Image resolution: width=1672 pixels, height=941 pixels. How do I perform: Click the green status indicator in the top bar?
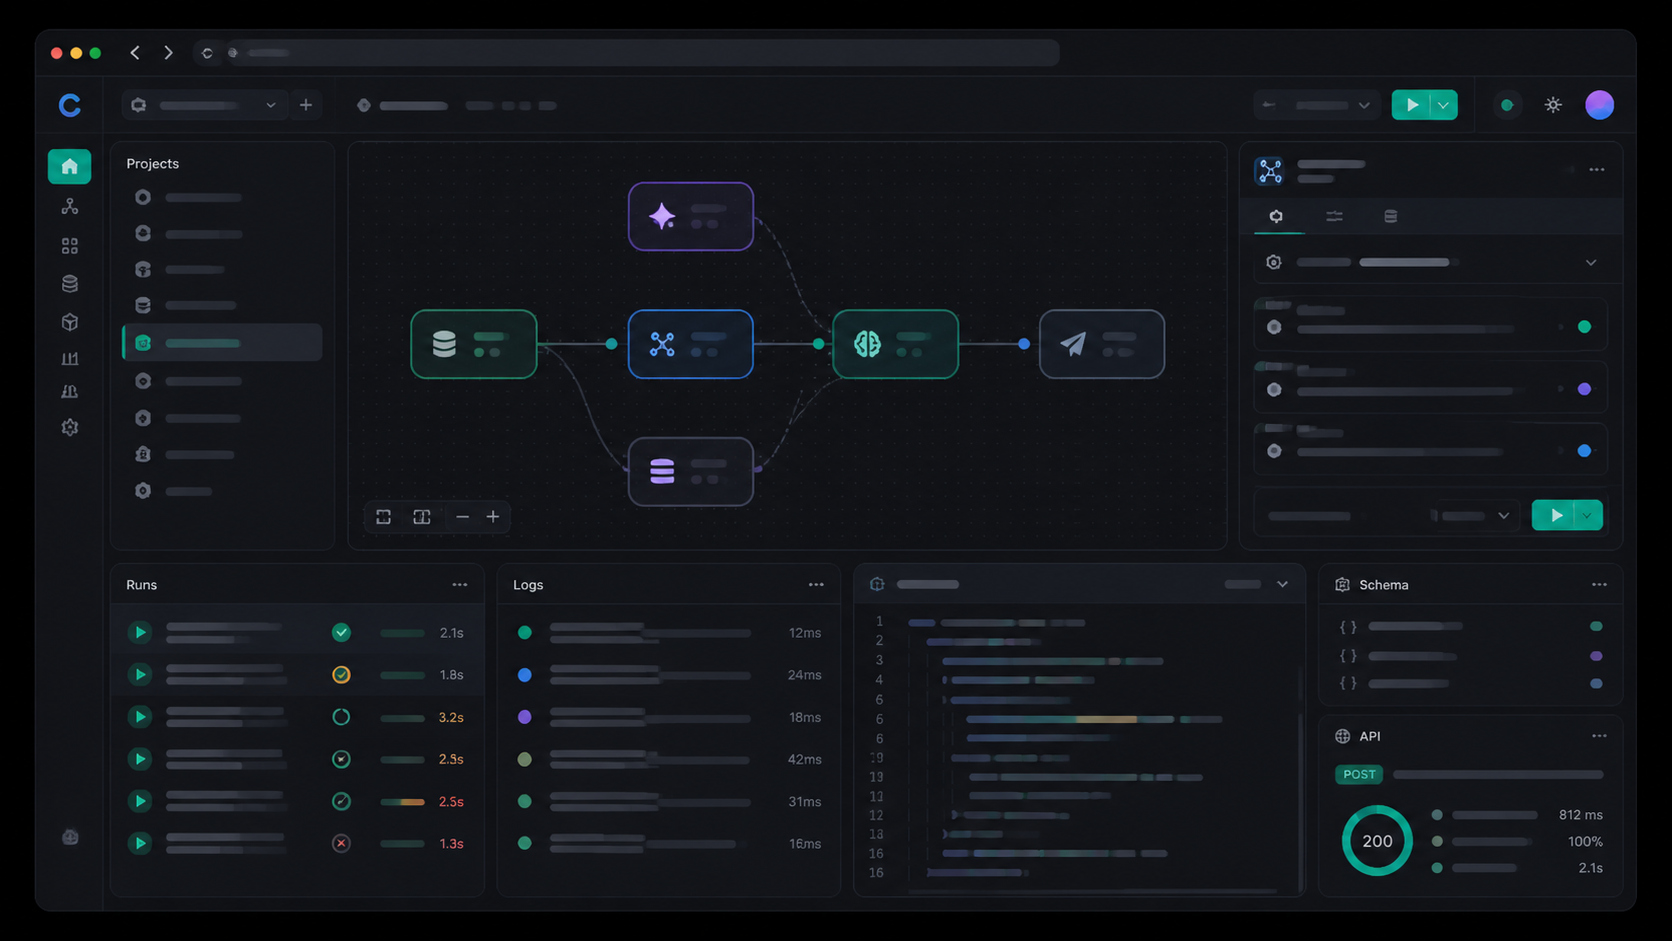1507,105
